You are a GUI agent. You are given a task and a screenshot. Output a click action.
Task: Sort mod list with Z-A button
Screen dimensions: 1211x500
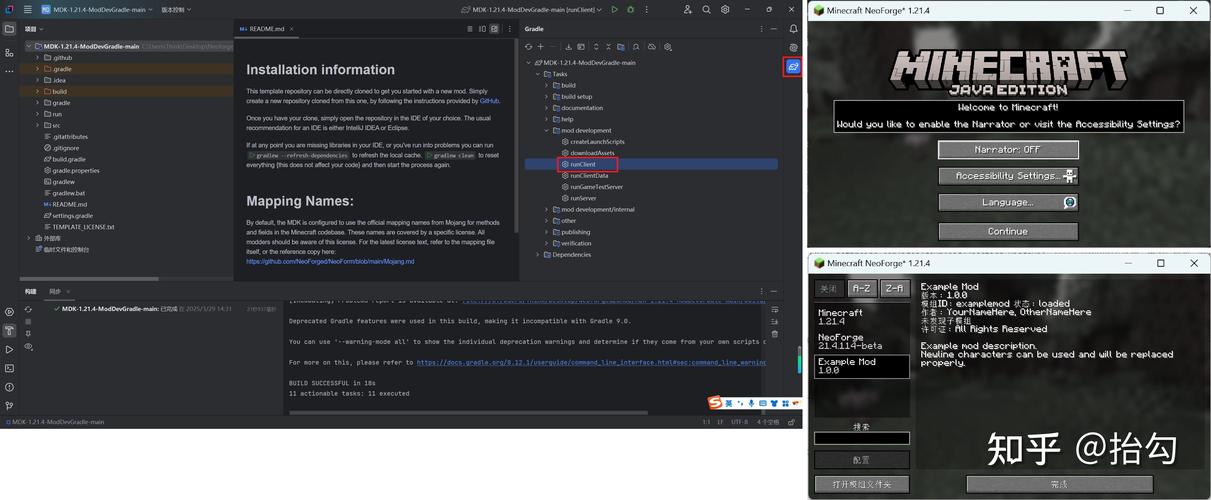click(x=894, y=288)
